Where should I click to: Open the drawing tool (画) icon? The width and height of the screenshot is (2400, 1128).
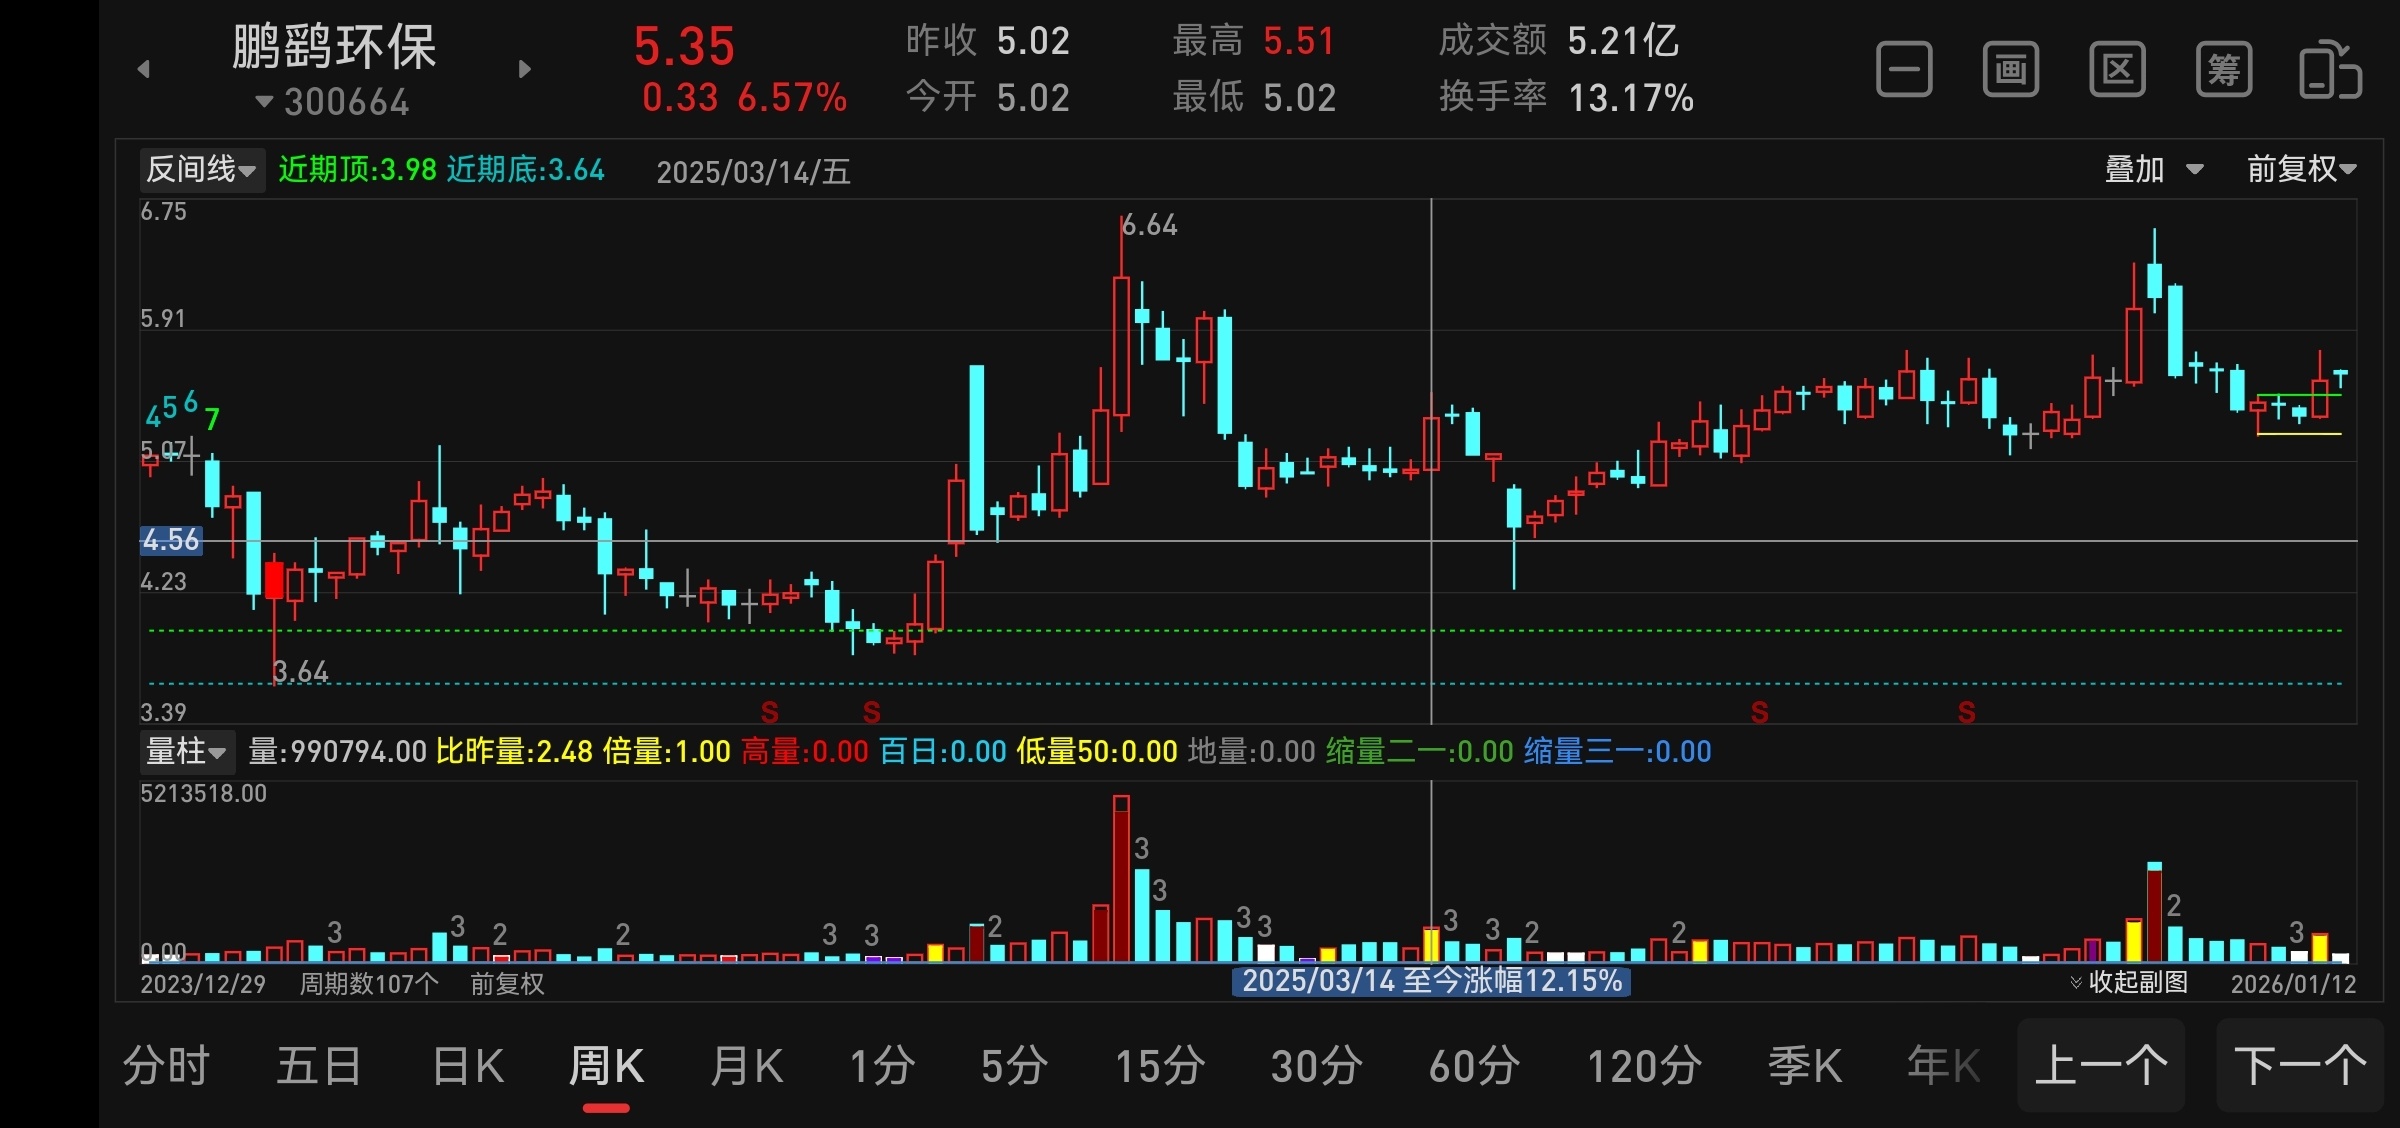pyautogui.click(x=2010, y=69)
